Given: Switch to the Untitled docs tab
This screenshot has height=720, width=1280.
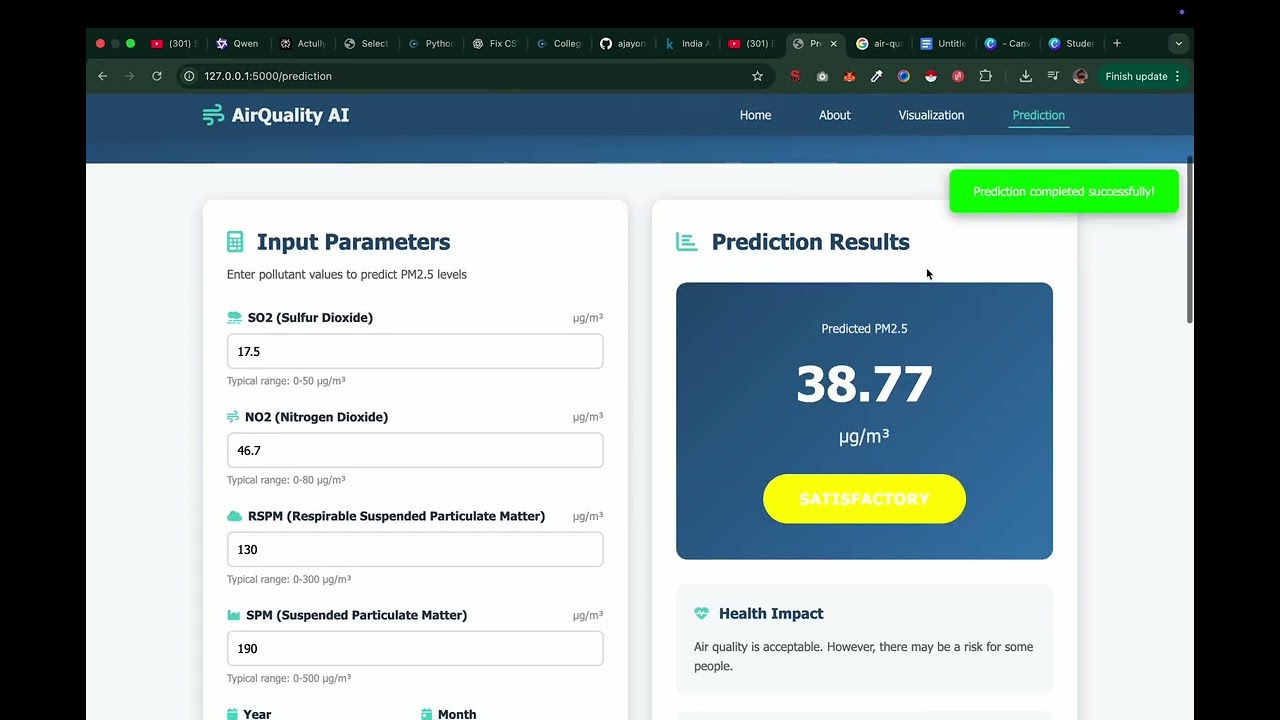Looking at the screenshot, I should (x=942, y=44).
